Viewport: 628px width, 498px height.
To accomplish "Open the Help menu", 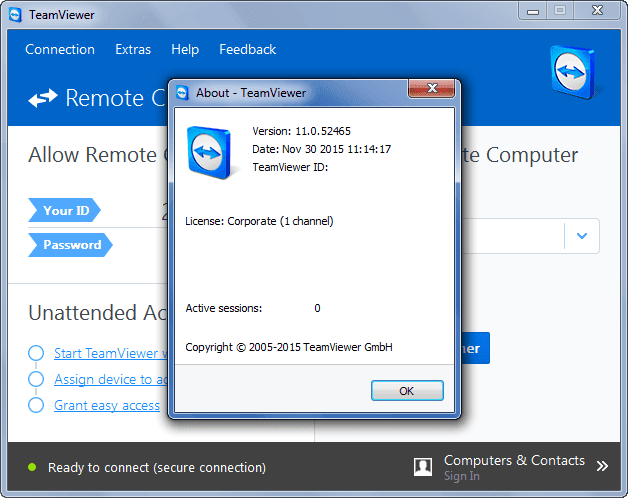I will click(185, 50).
